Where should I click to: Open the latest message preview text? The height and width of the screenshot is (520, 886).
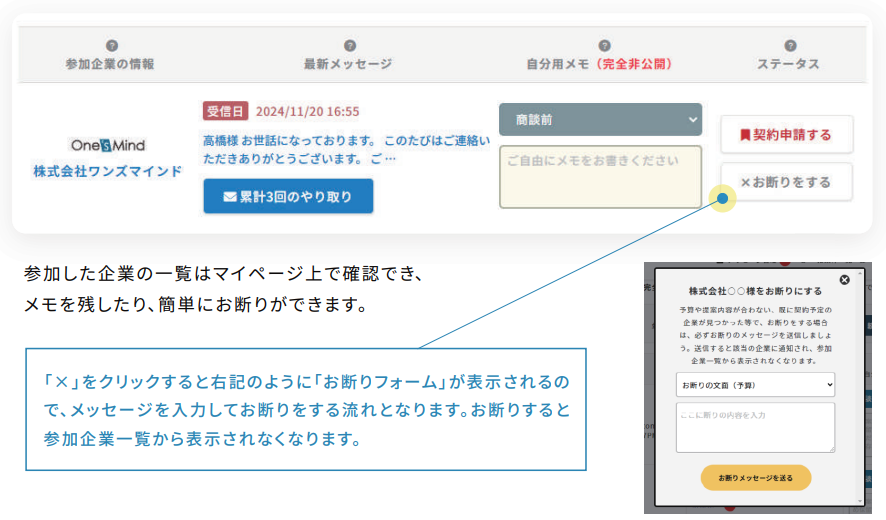coord(346,149)
